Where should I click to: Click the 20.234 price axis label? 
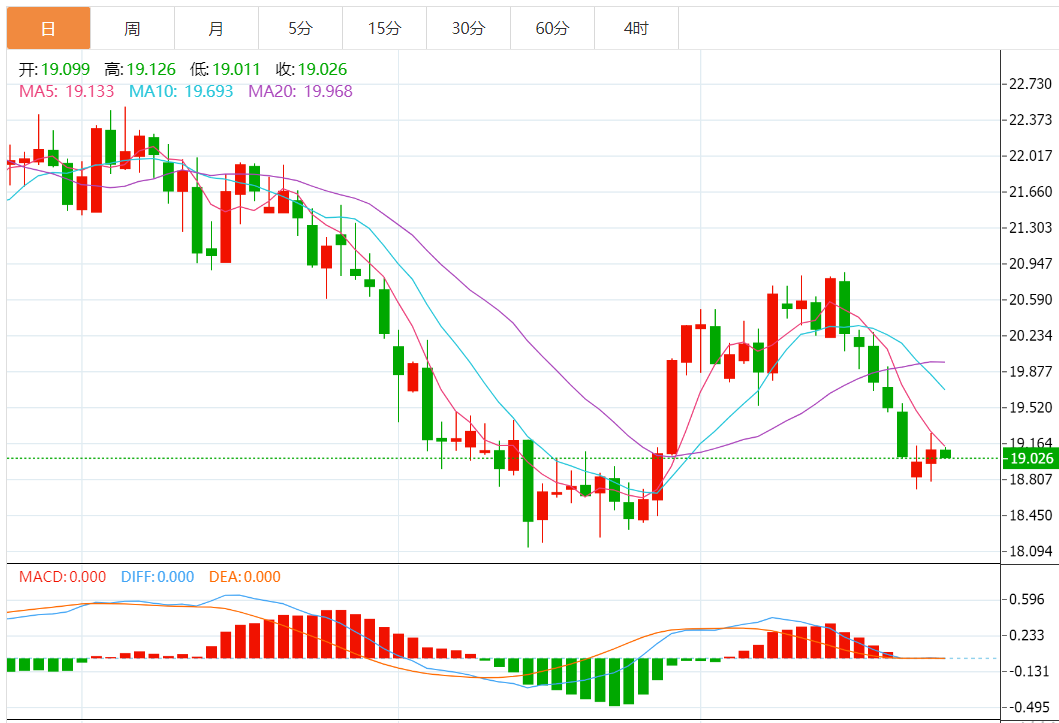pyautogui.click(x=1030, y=336)
